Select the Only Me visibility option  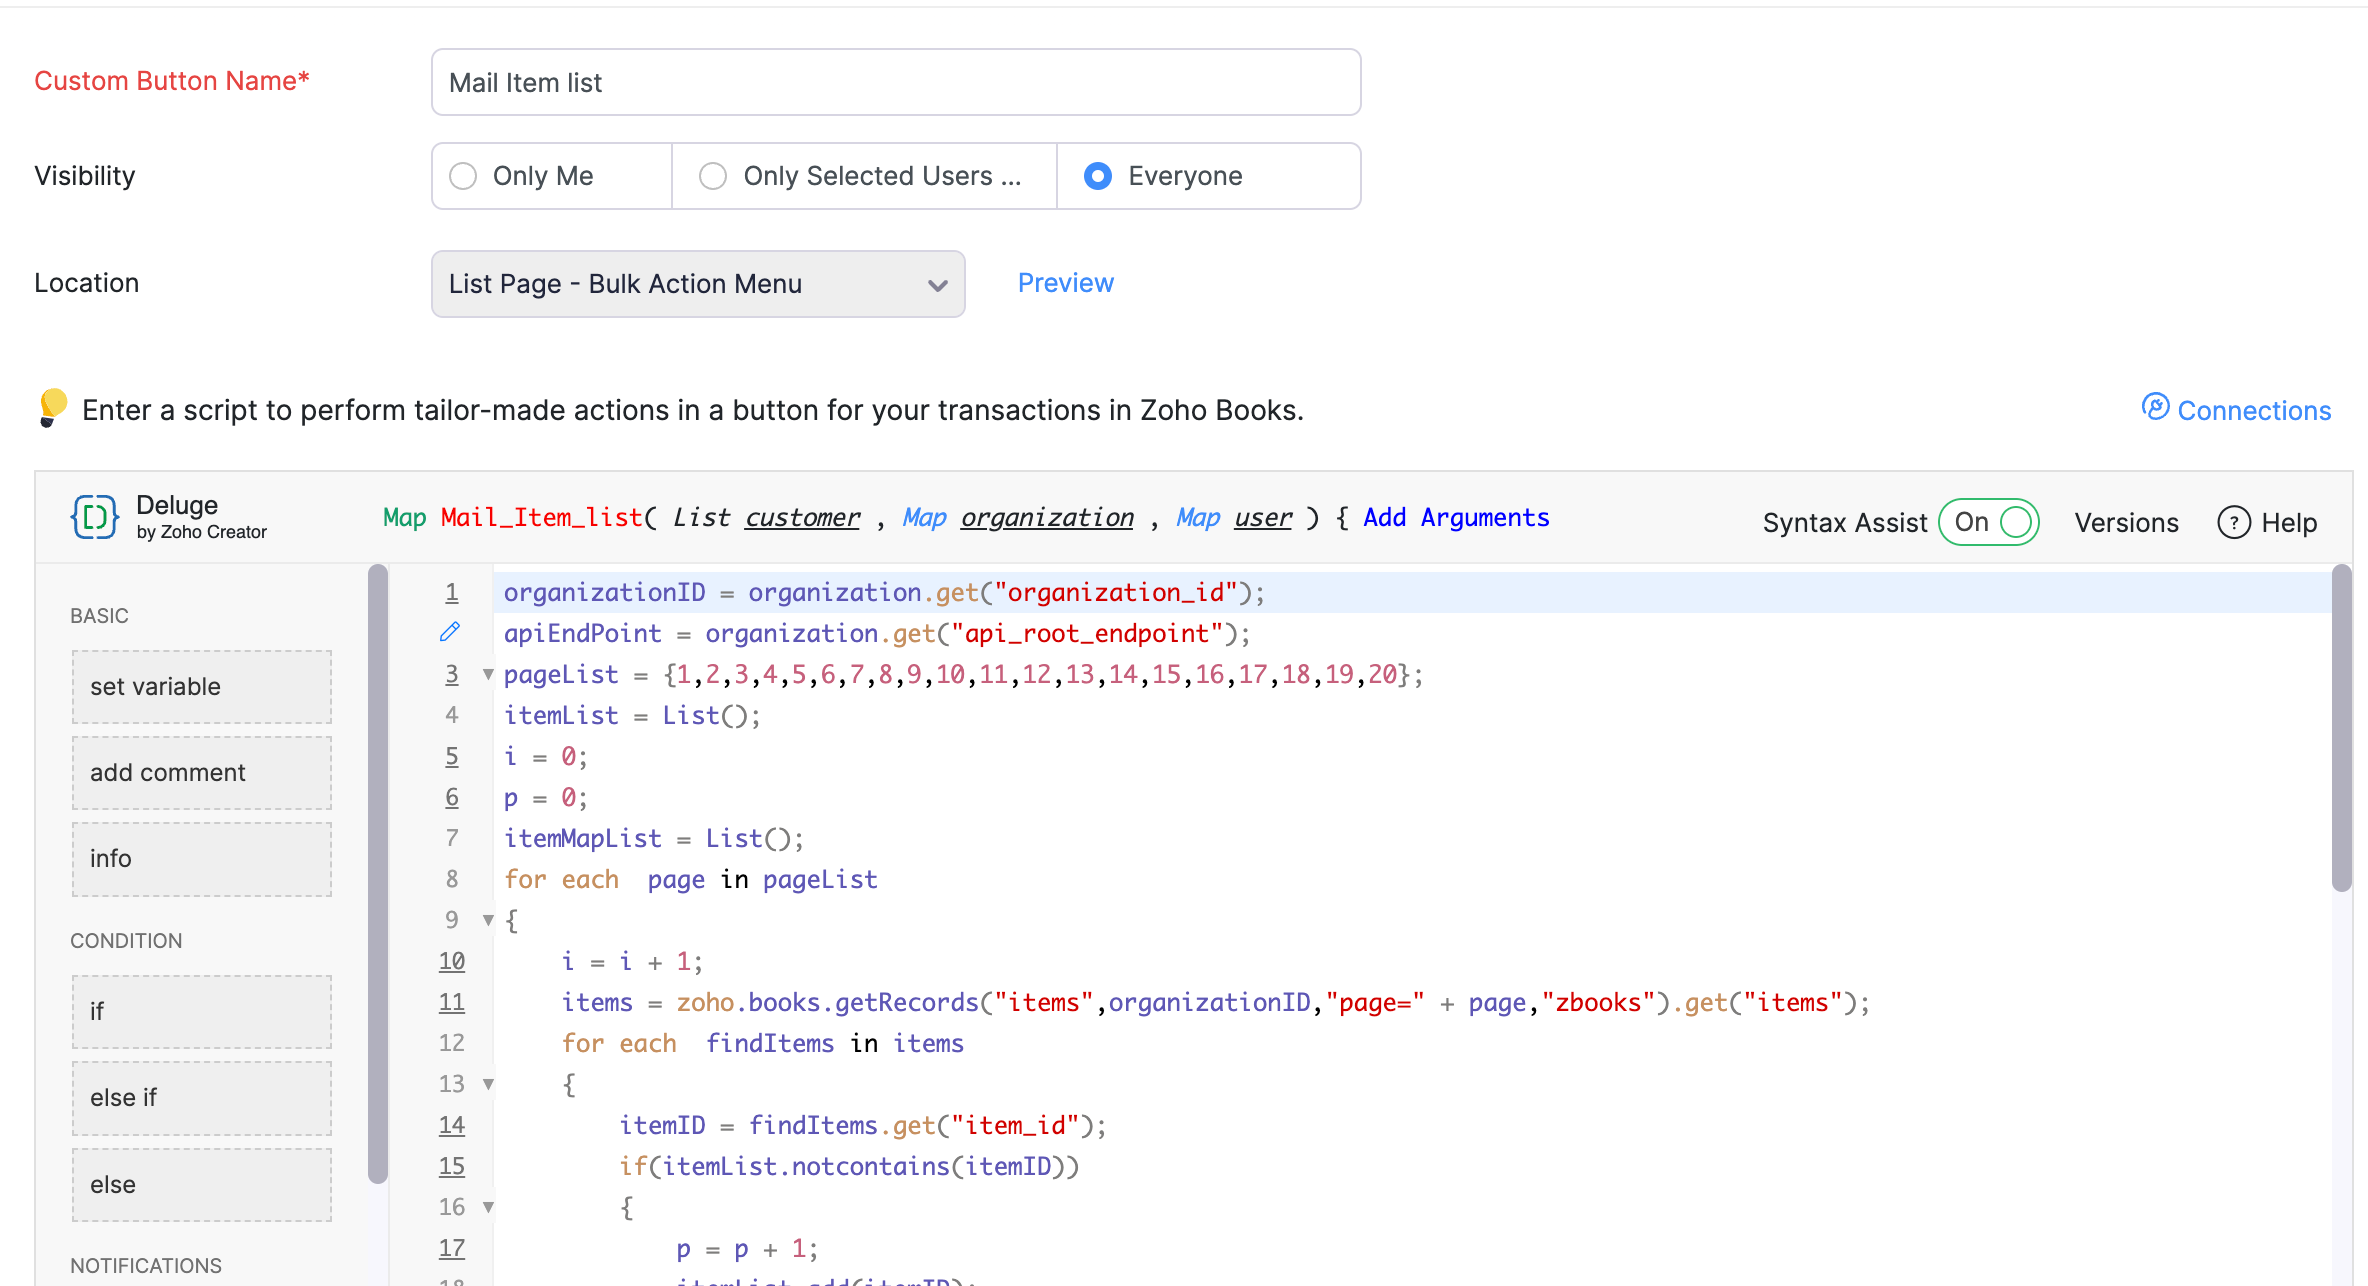pyautogui.click(x=463, y=176)
